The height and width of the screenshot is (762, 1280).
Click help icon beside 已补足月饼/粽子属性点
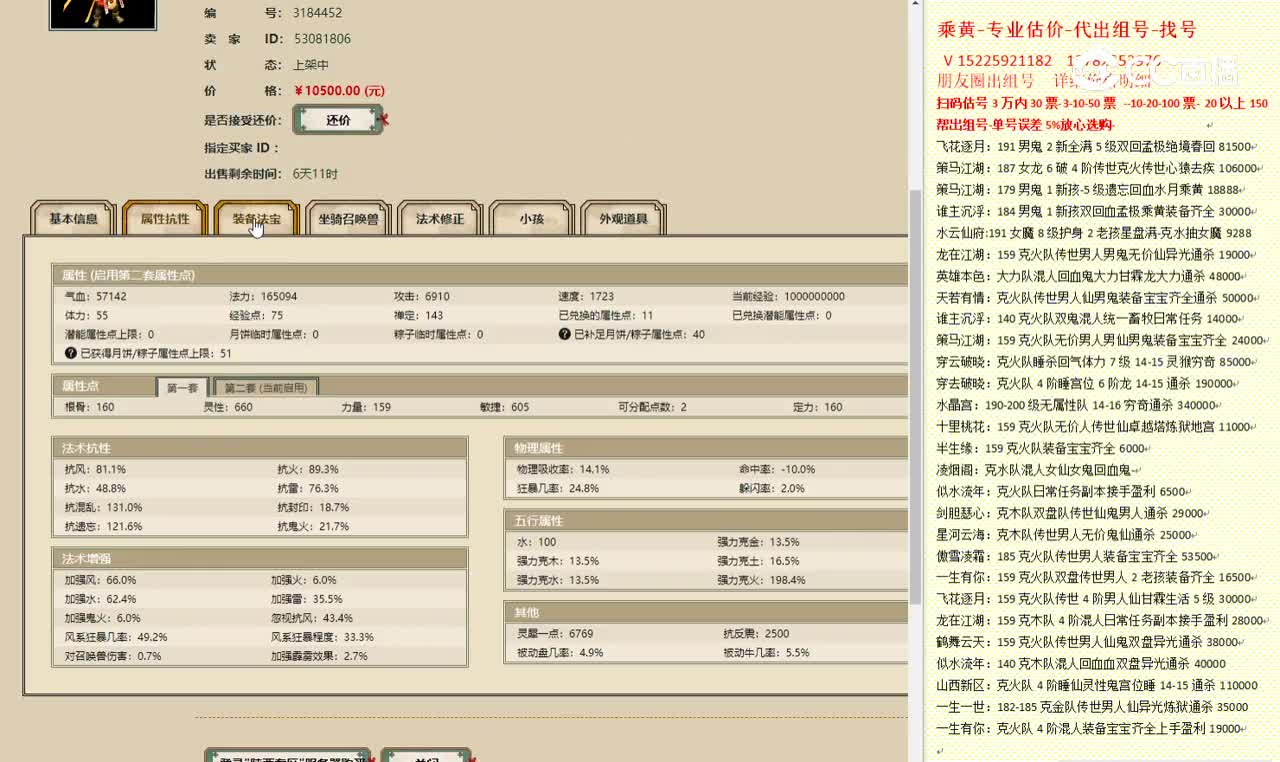[565, 334]
